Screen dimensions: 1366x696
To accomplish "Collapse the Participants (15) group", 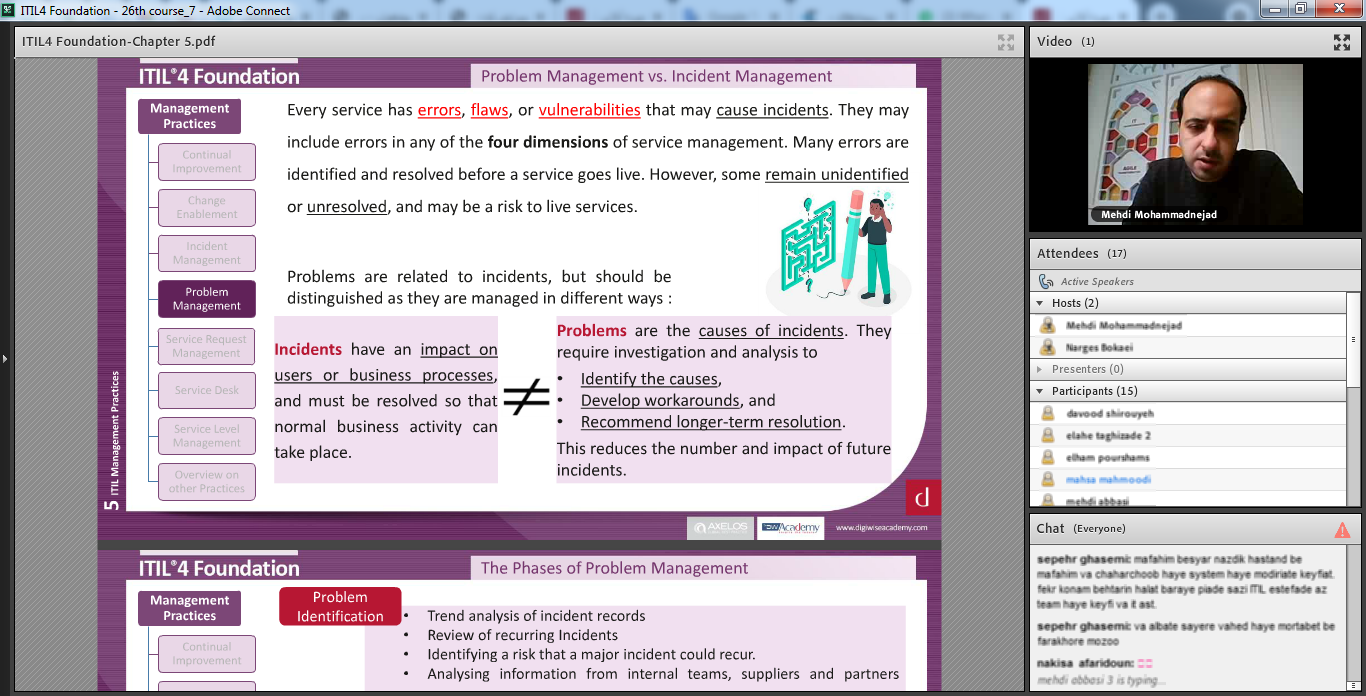I will (1040, 391).
